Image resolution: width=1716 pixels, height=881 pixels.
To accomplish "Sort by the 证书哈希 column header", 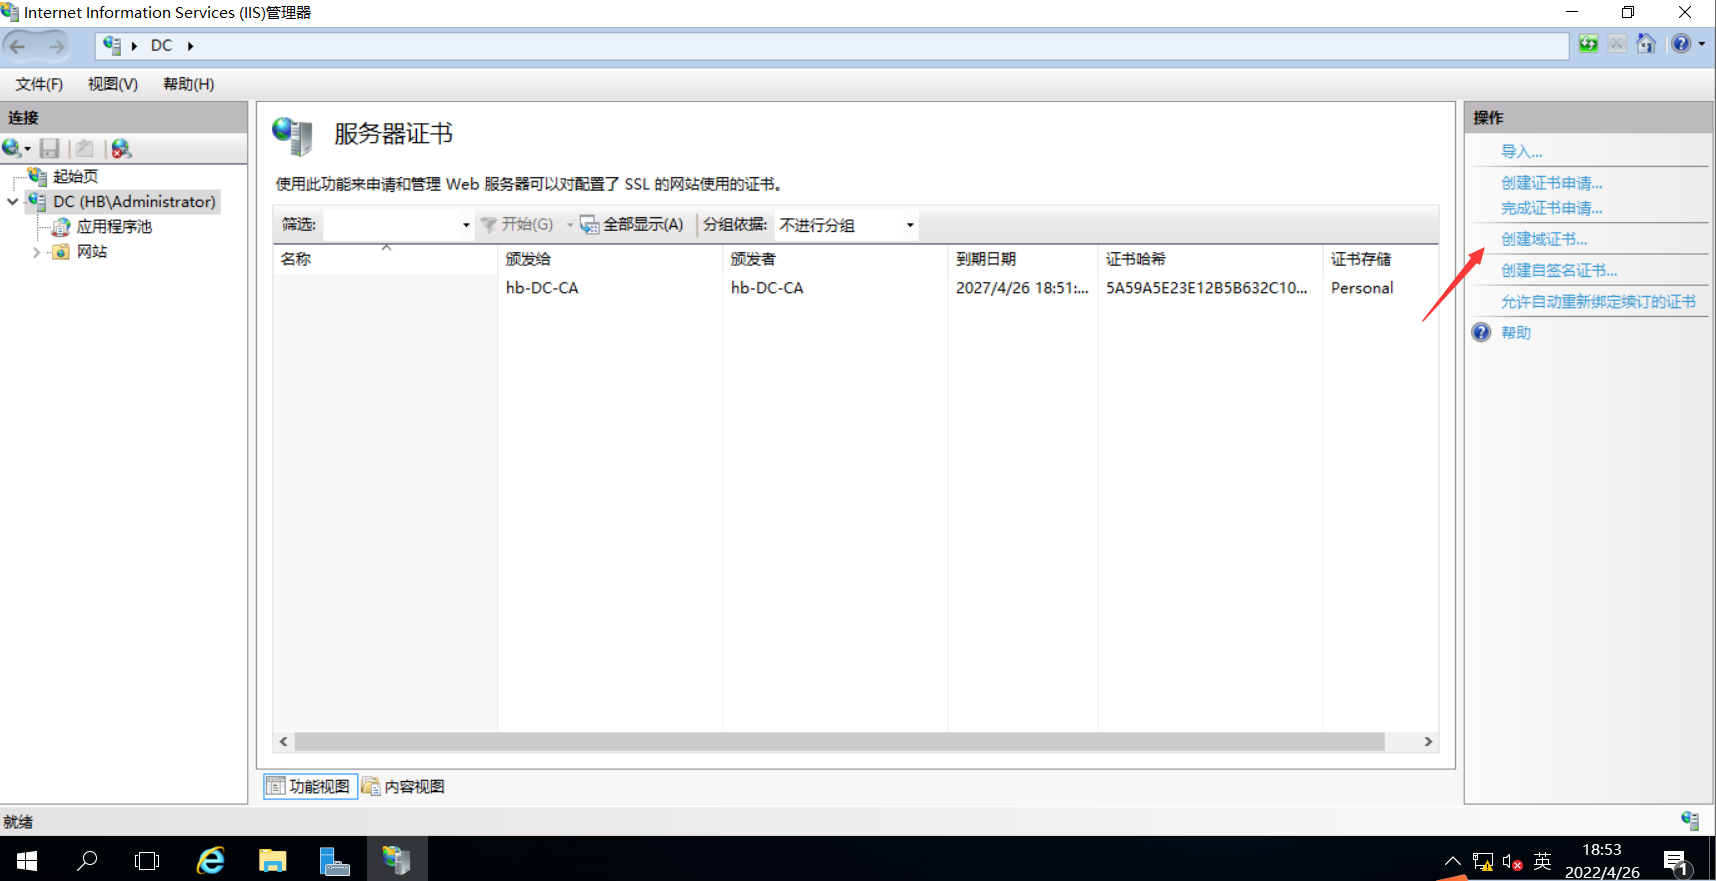I will coord(1210,259).
